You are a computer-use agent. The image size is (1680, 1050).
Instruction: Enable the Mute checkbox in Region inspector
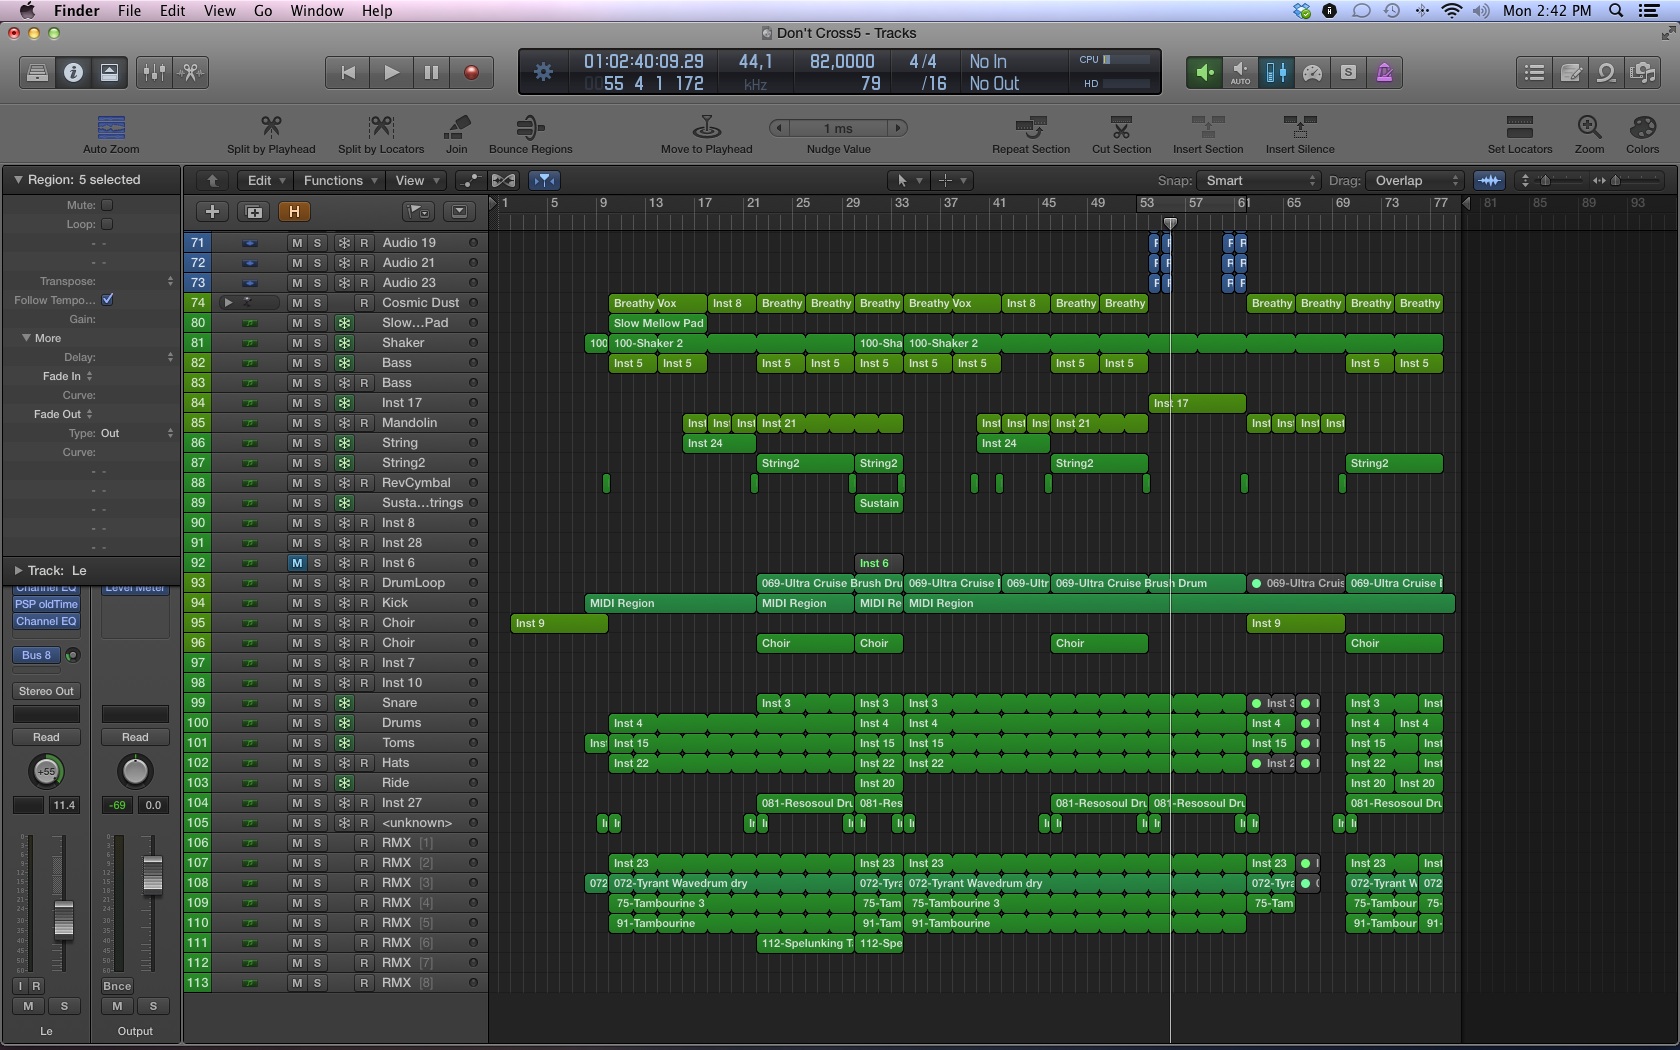pyautogui.click(x=107, y=205)
